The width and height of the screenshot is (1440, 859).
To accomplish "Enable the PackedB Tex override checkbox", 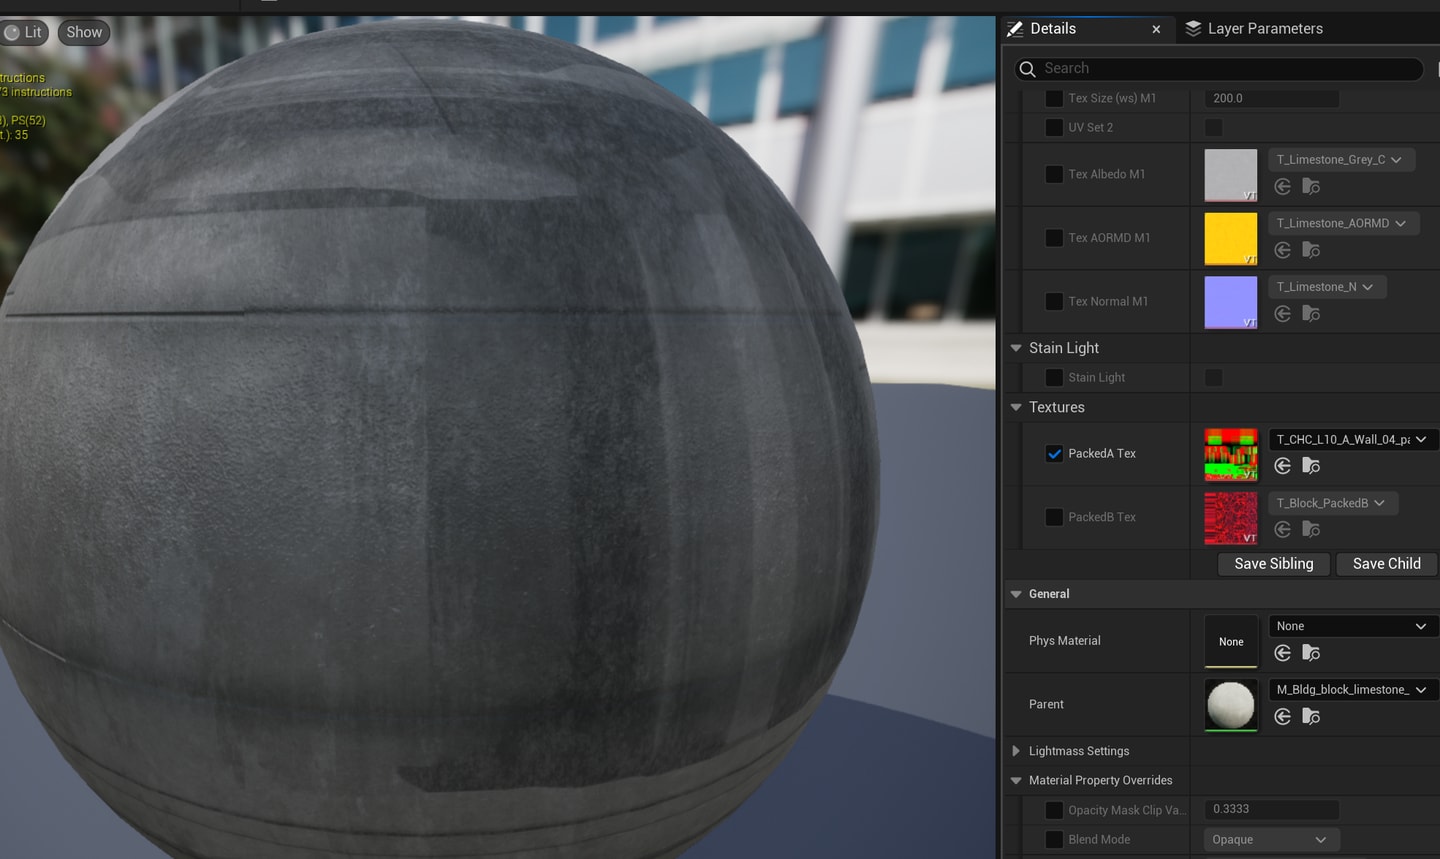I will (x=1054, y=517).
